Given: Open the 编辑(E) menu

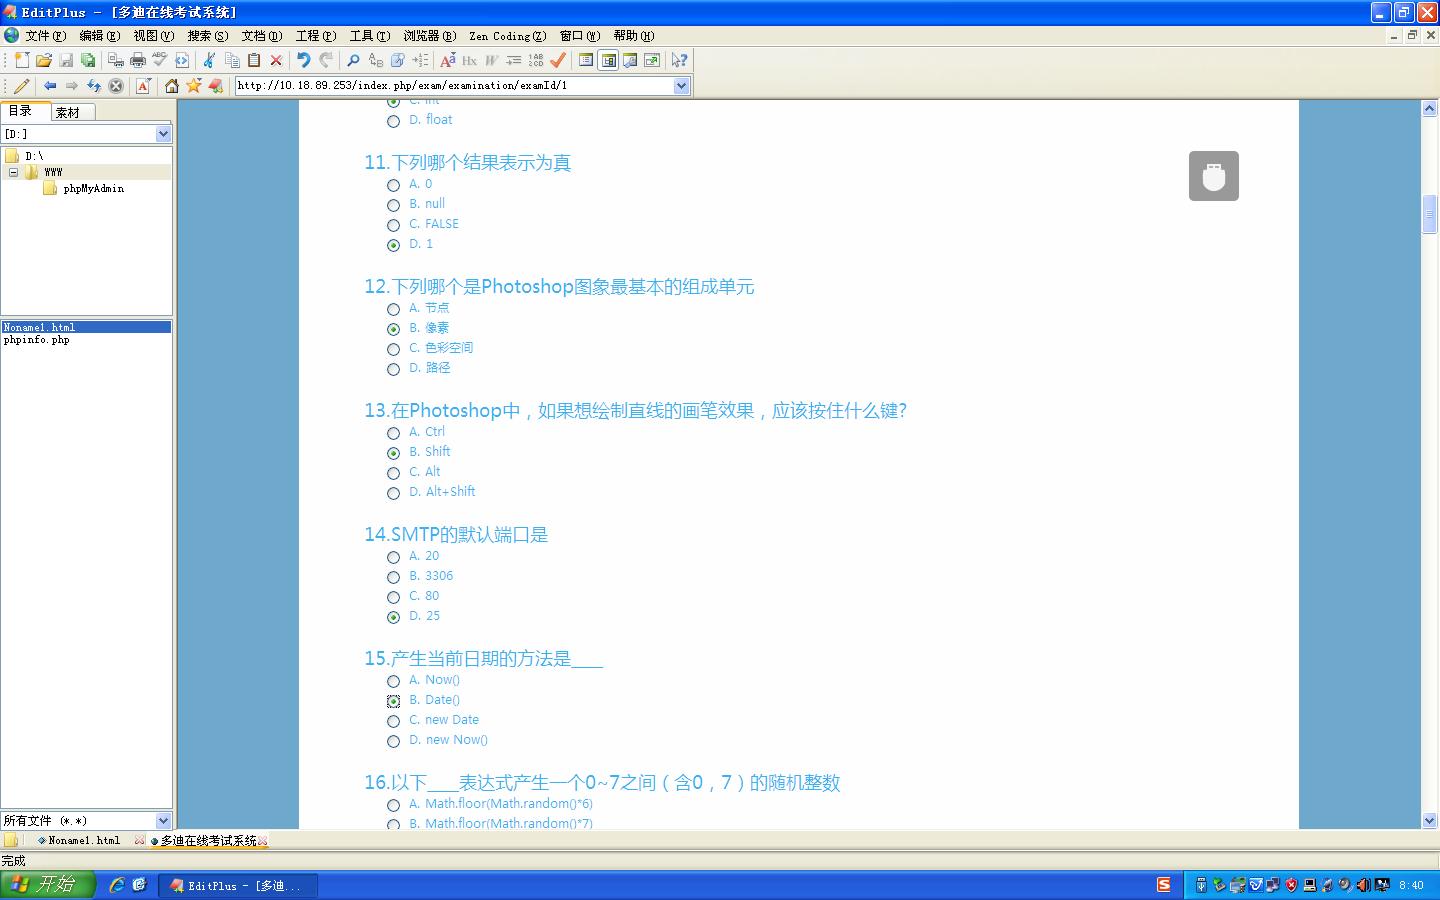Looking at the screenshot, I should (100, 35).
